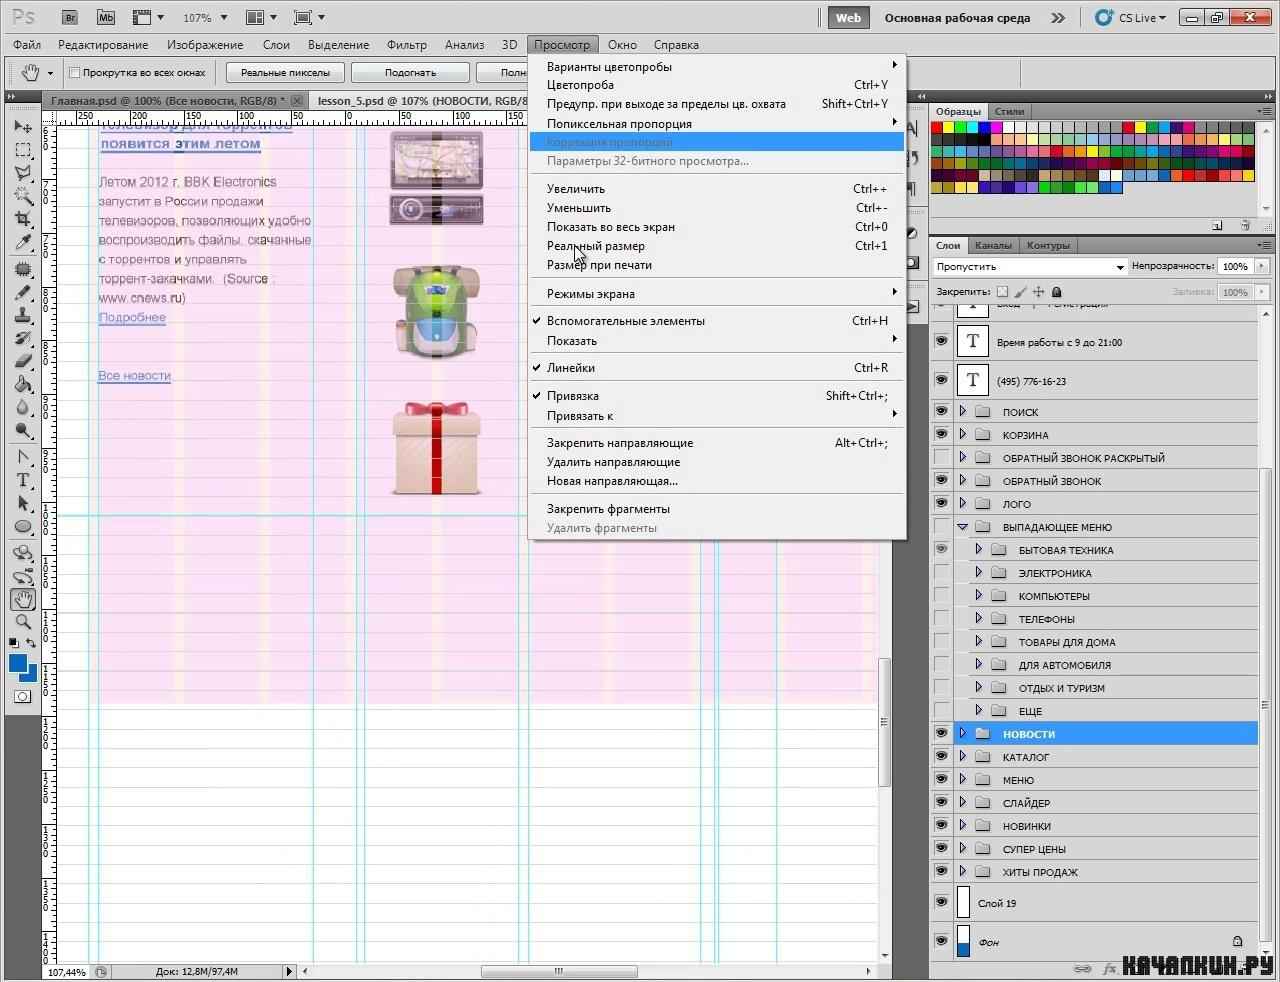Switch to the 'Каналы' tab
Image resolution: width=1280 pixels, height=982 pixels.
tap(993, 245)
